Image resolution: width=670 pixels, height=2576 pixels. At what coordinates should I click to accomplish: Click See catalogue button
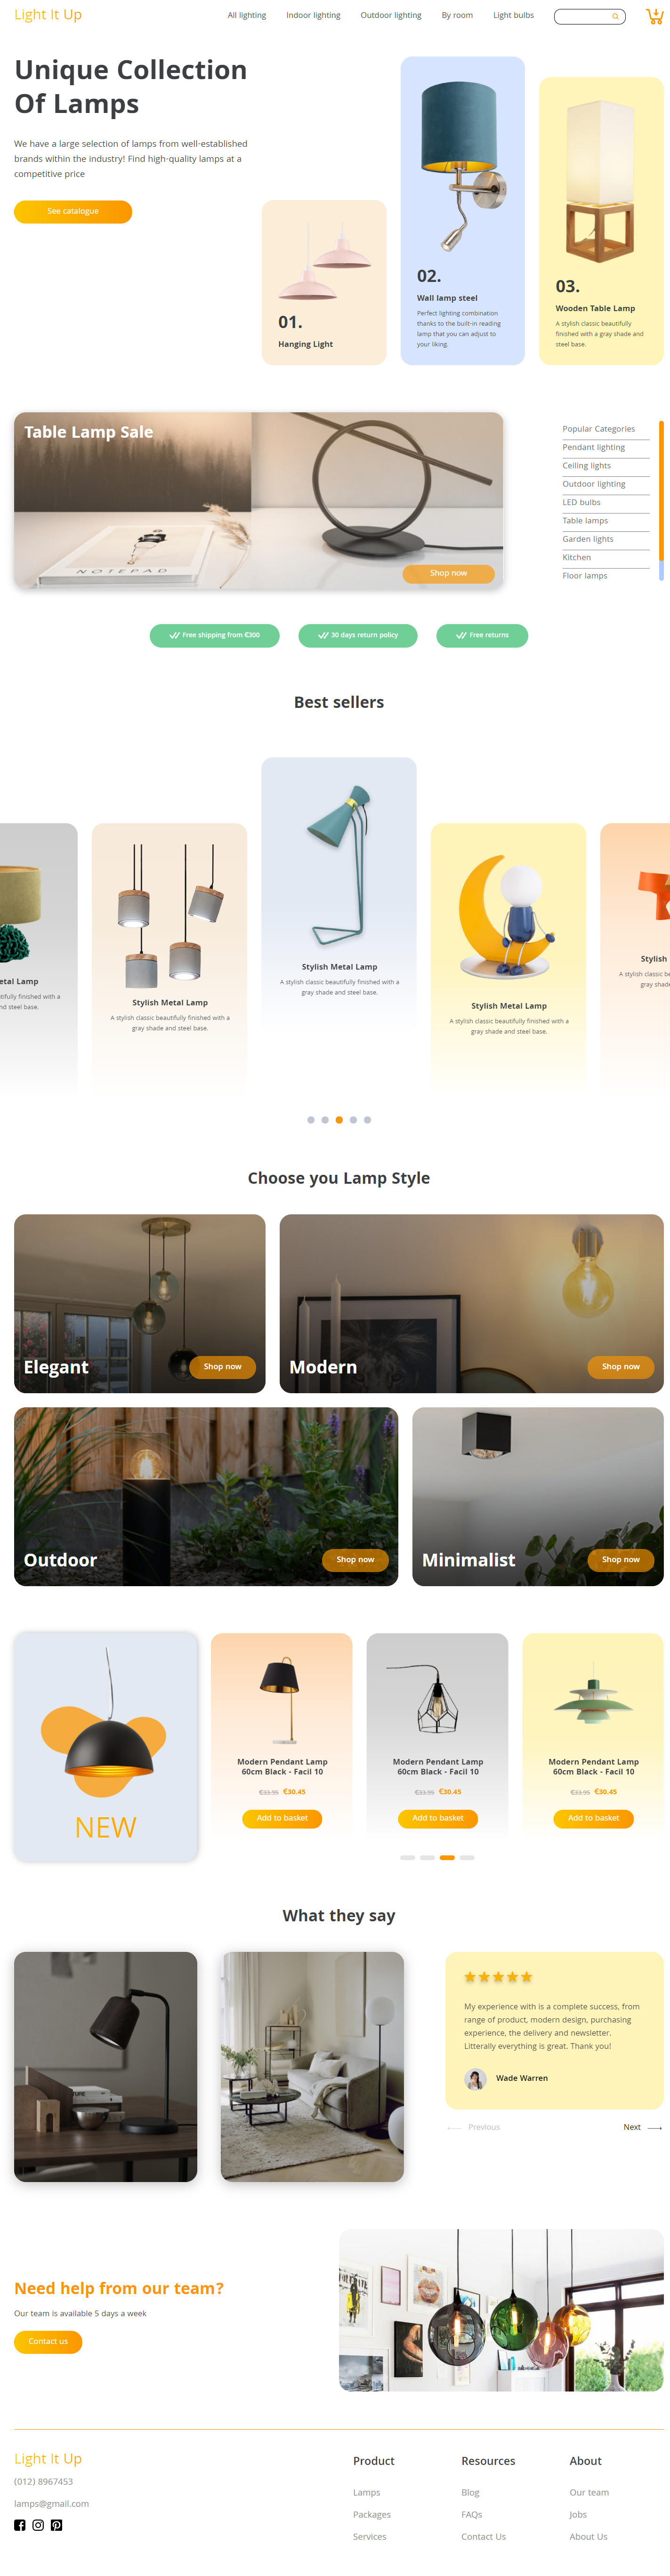pos(73,211)
